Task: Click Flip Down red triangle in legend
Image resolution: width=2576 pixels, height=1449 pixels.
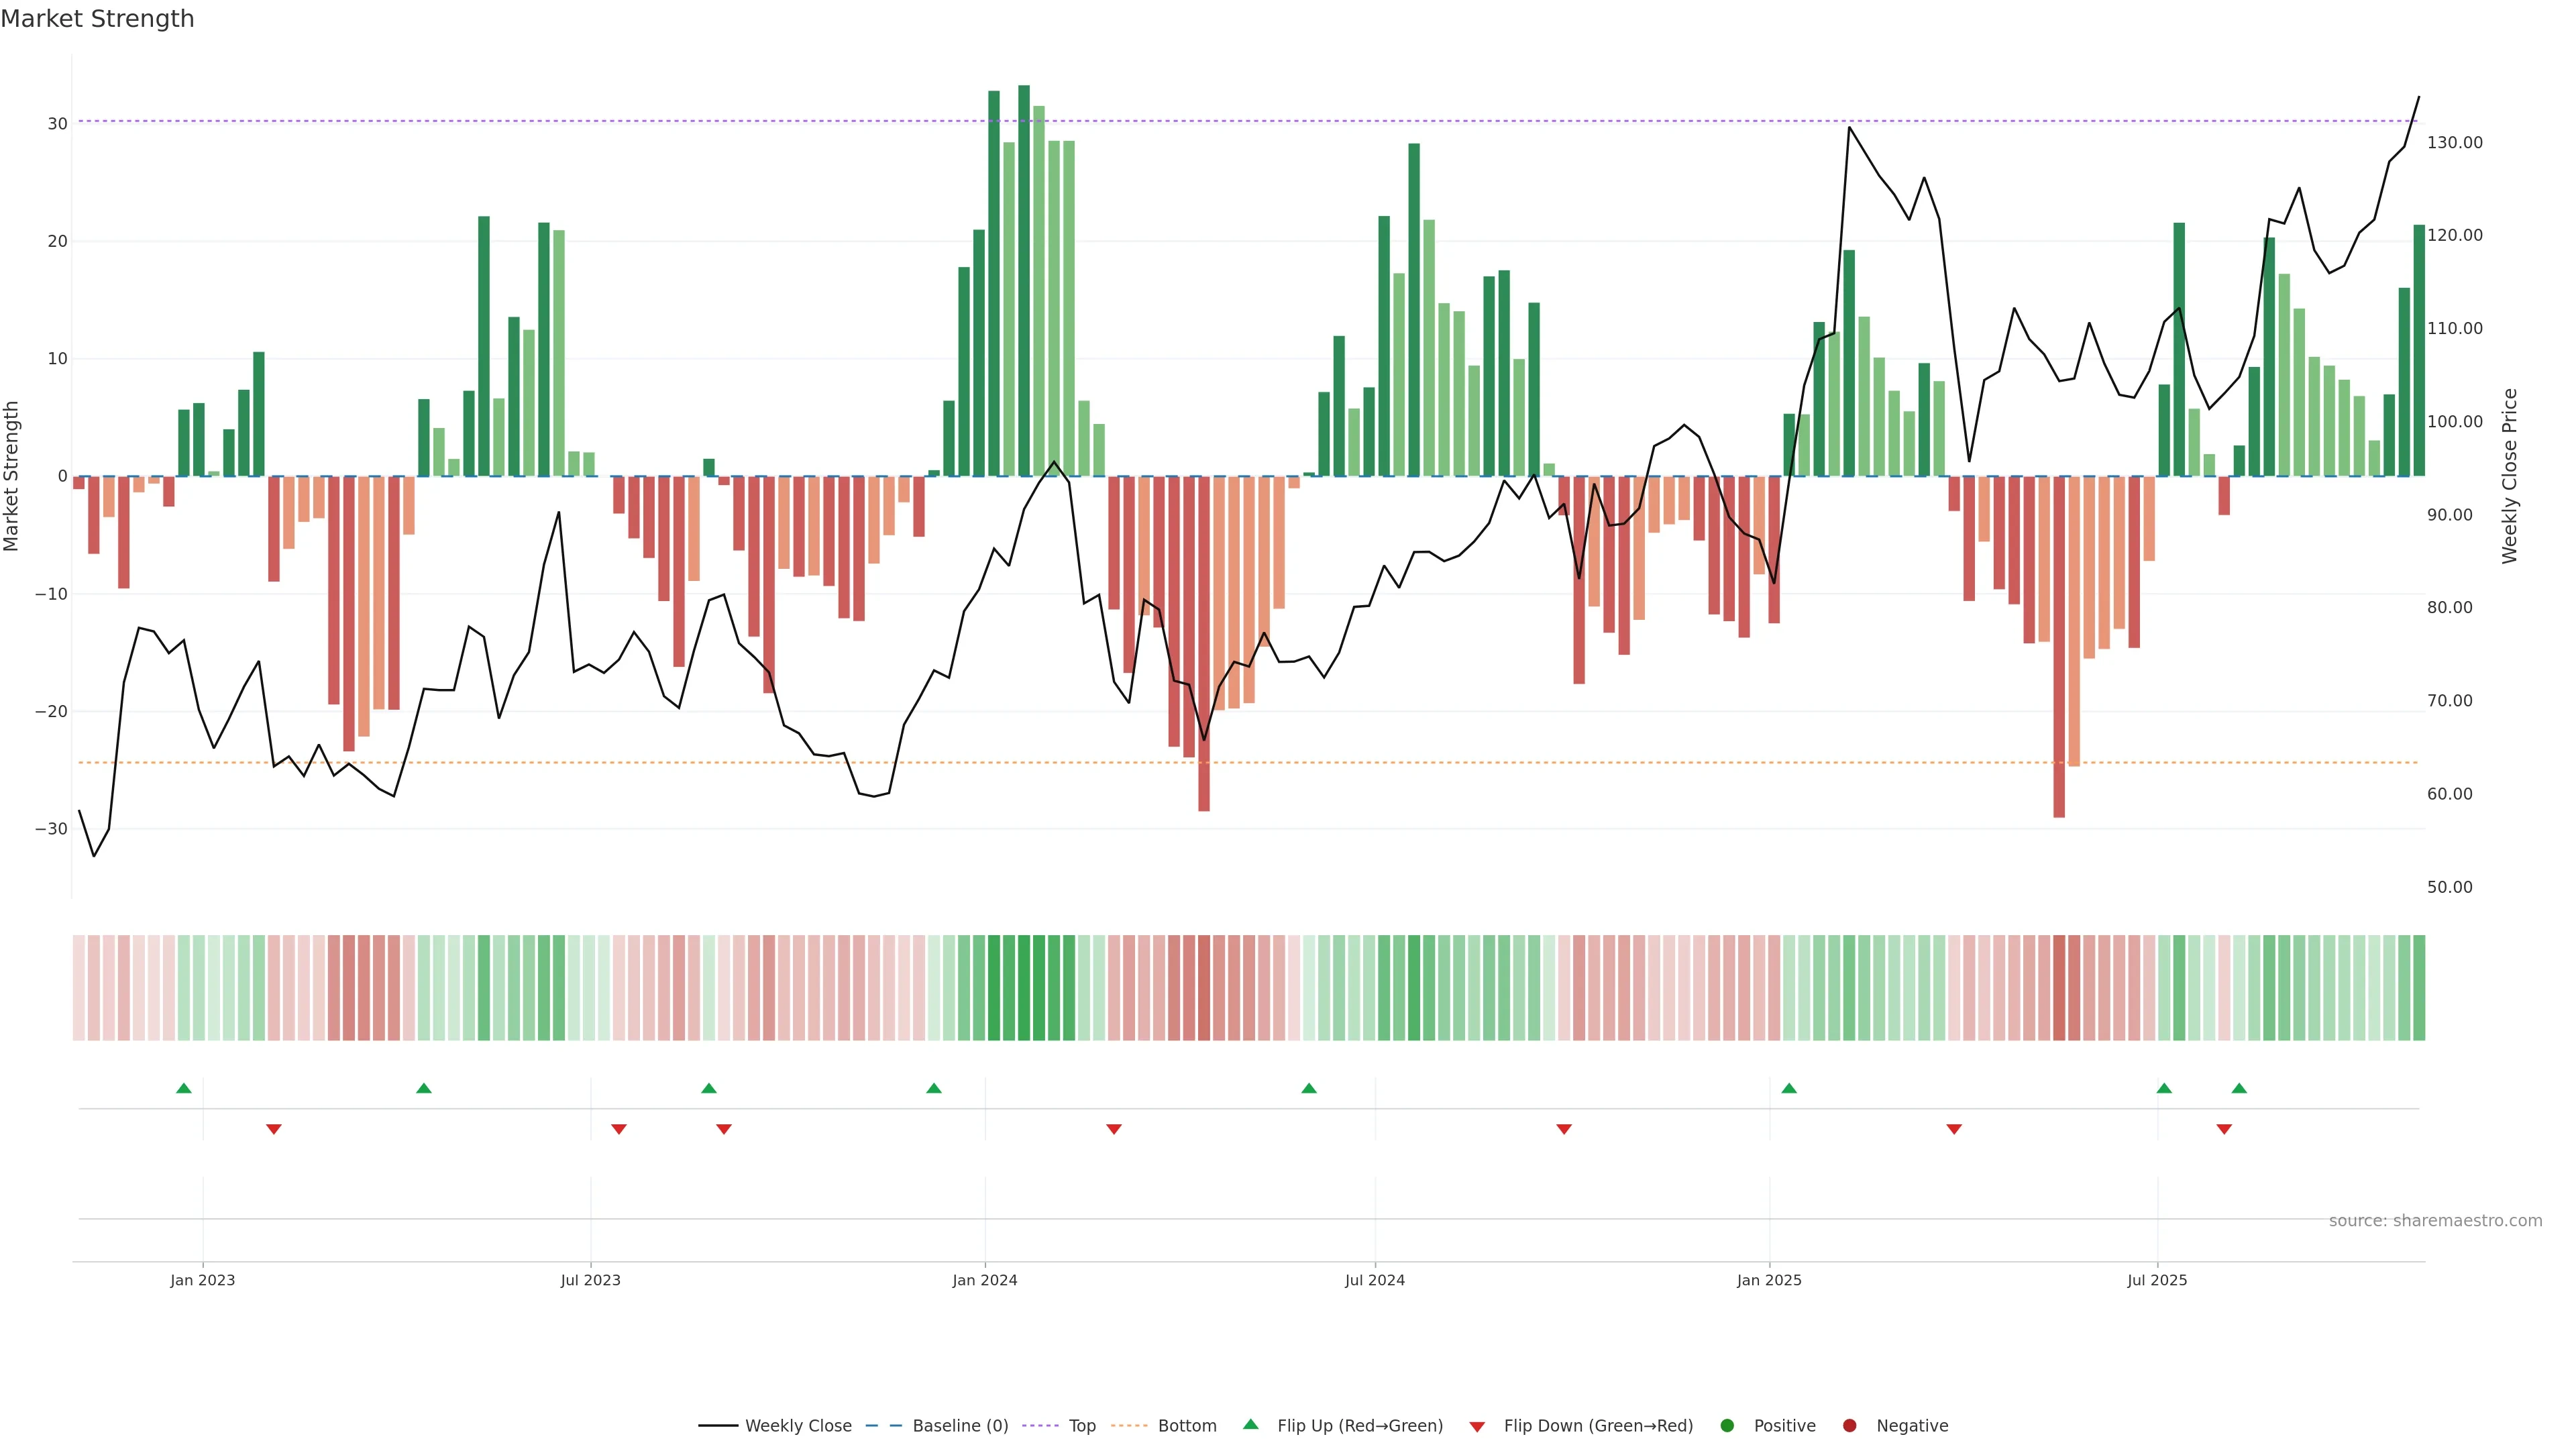Action: pos(1477,1427)
